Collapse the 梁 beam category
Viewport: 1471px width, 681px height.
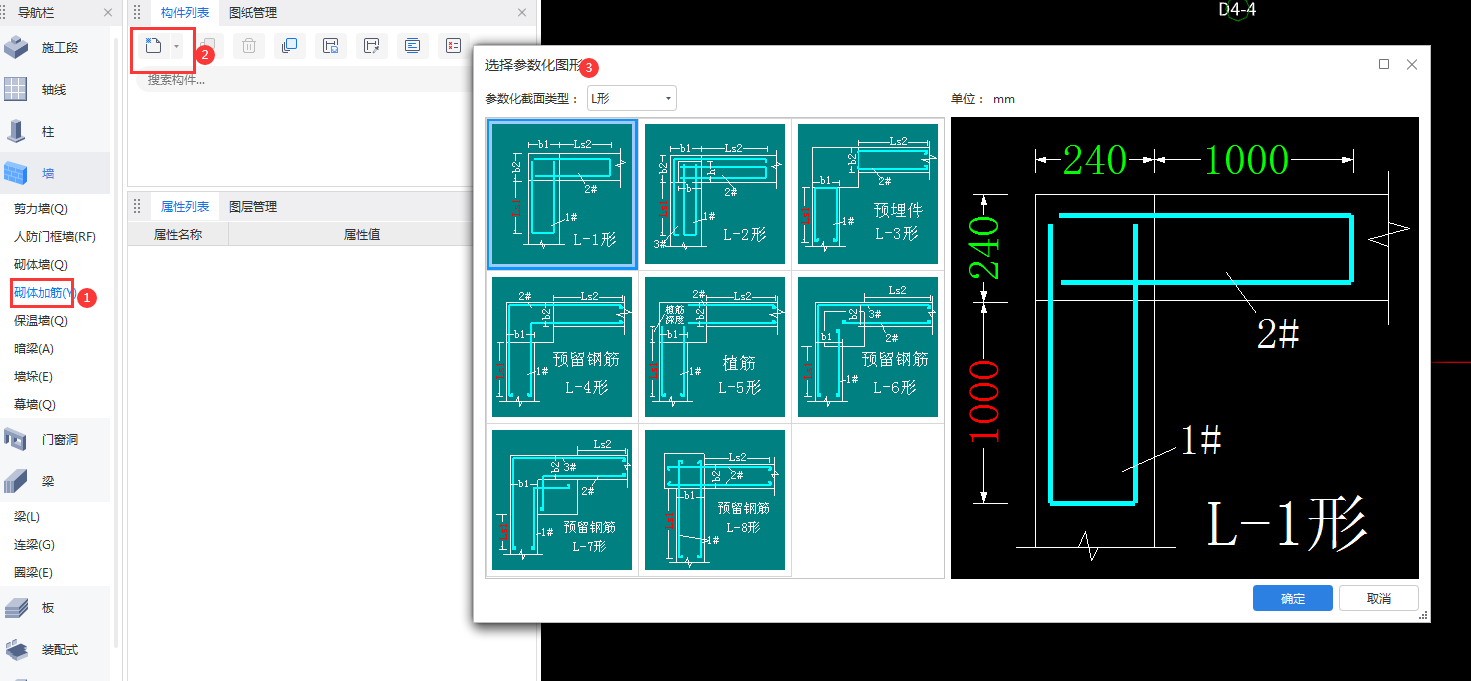[55, 481]
